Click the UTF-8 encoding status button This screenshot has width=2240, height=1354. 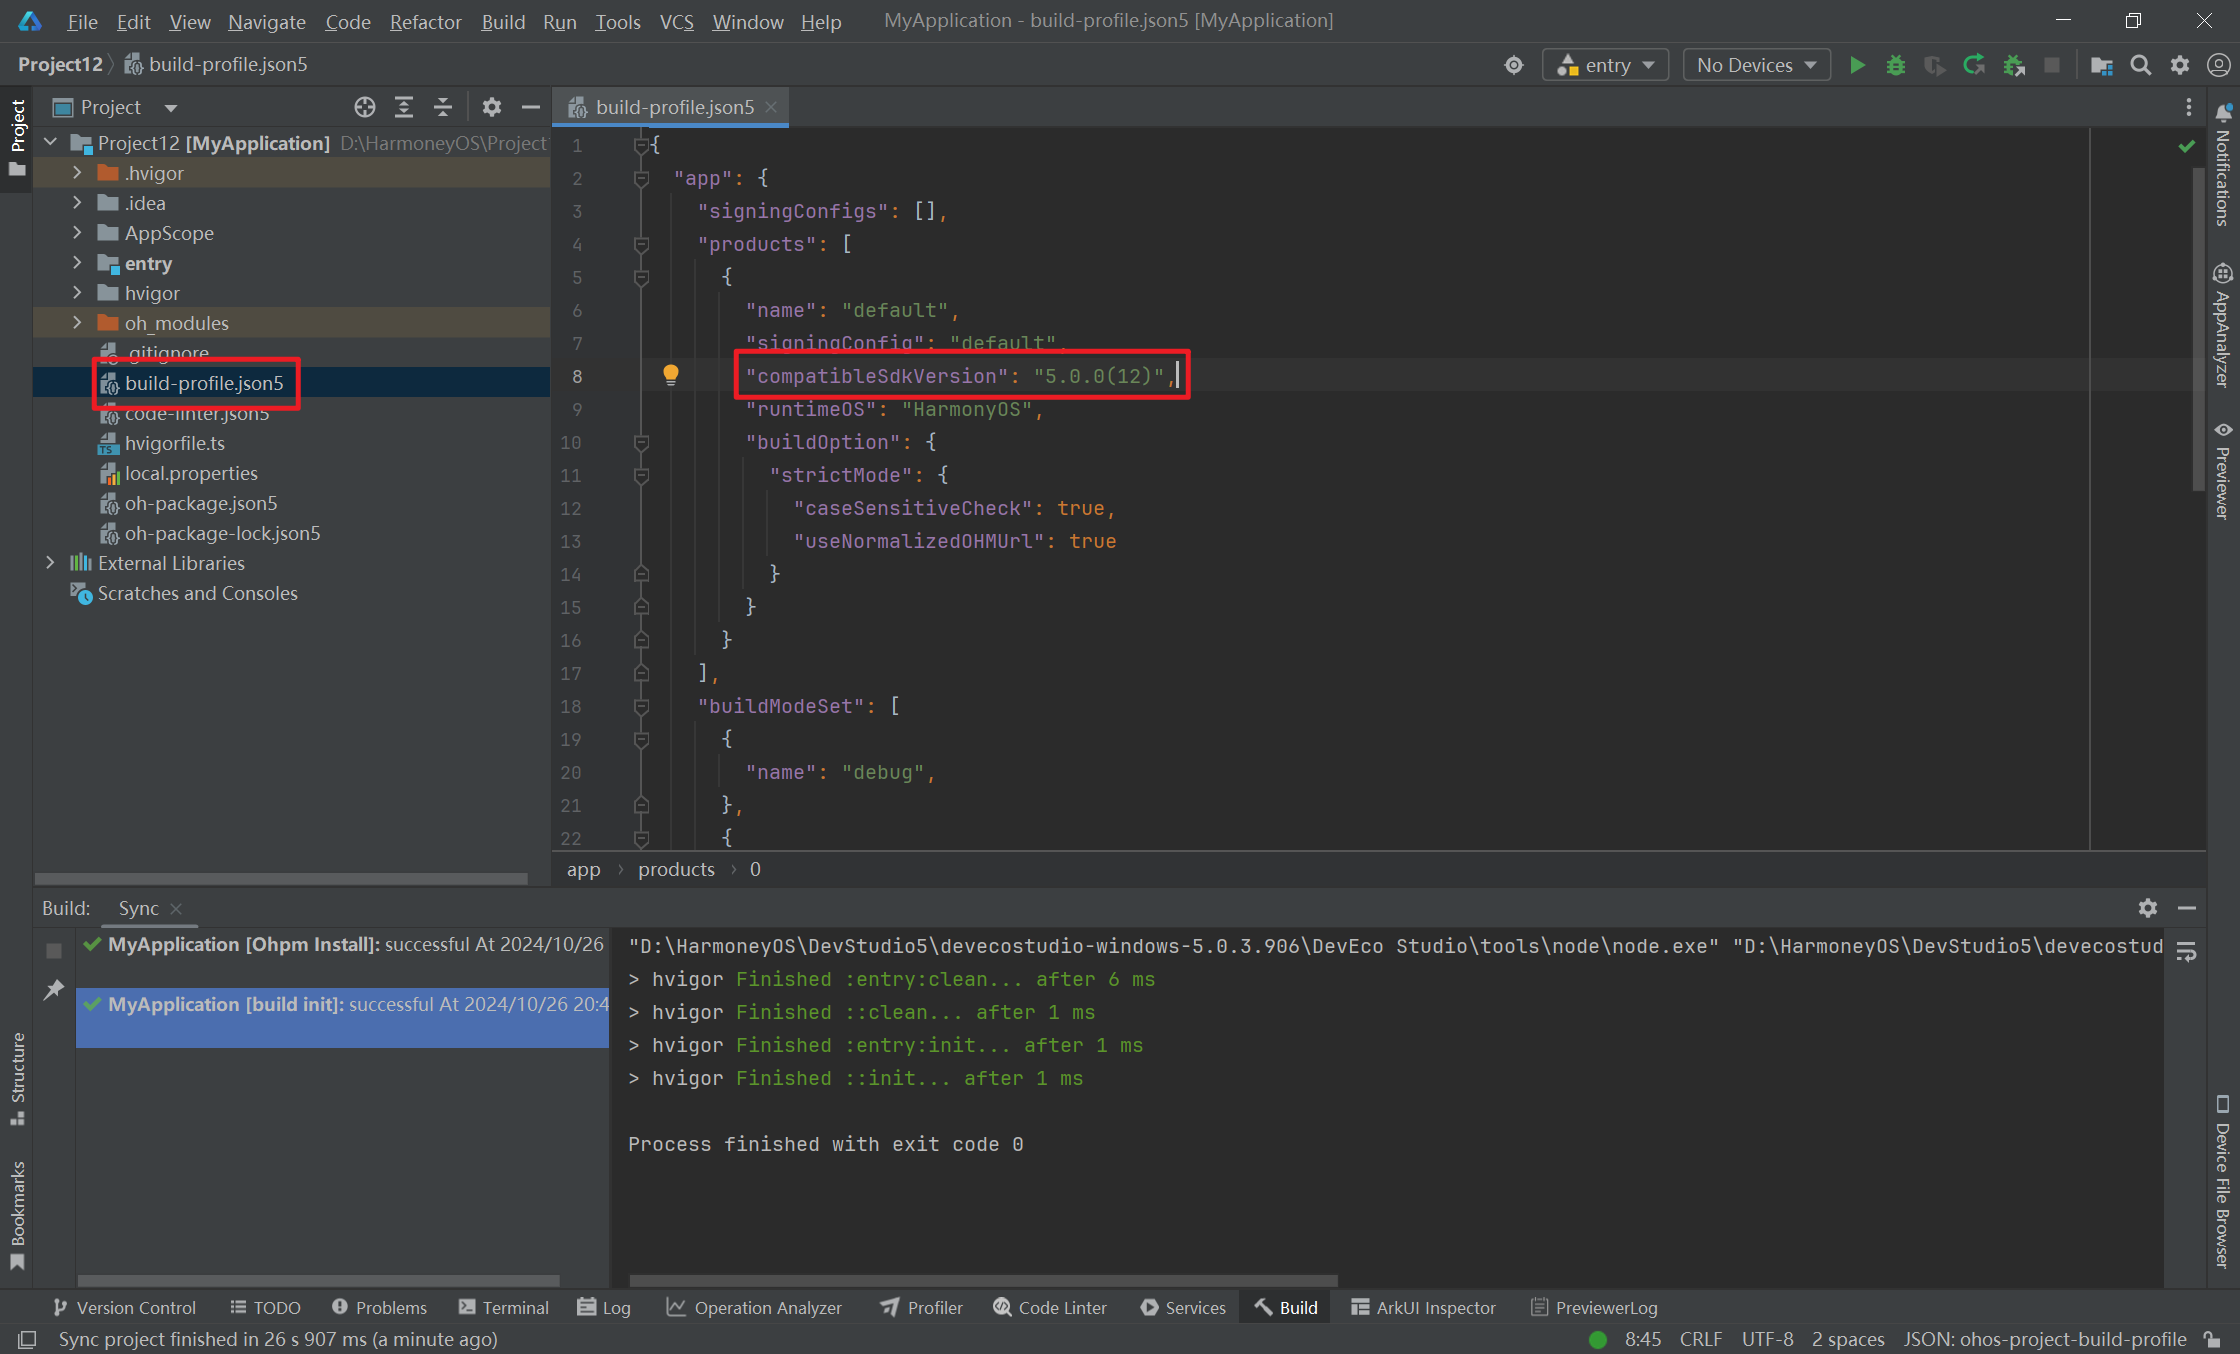(1767, 1339)
